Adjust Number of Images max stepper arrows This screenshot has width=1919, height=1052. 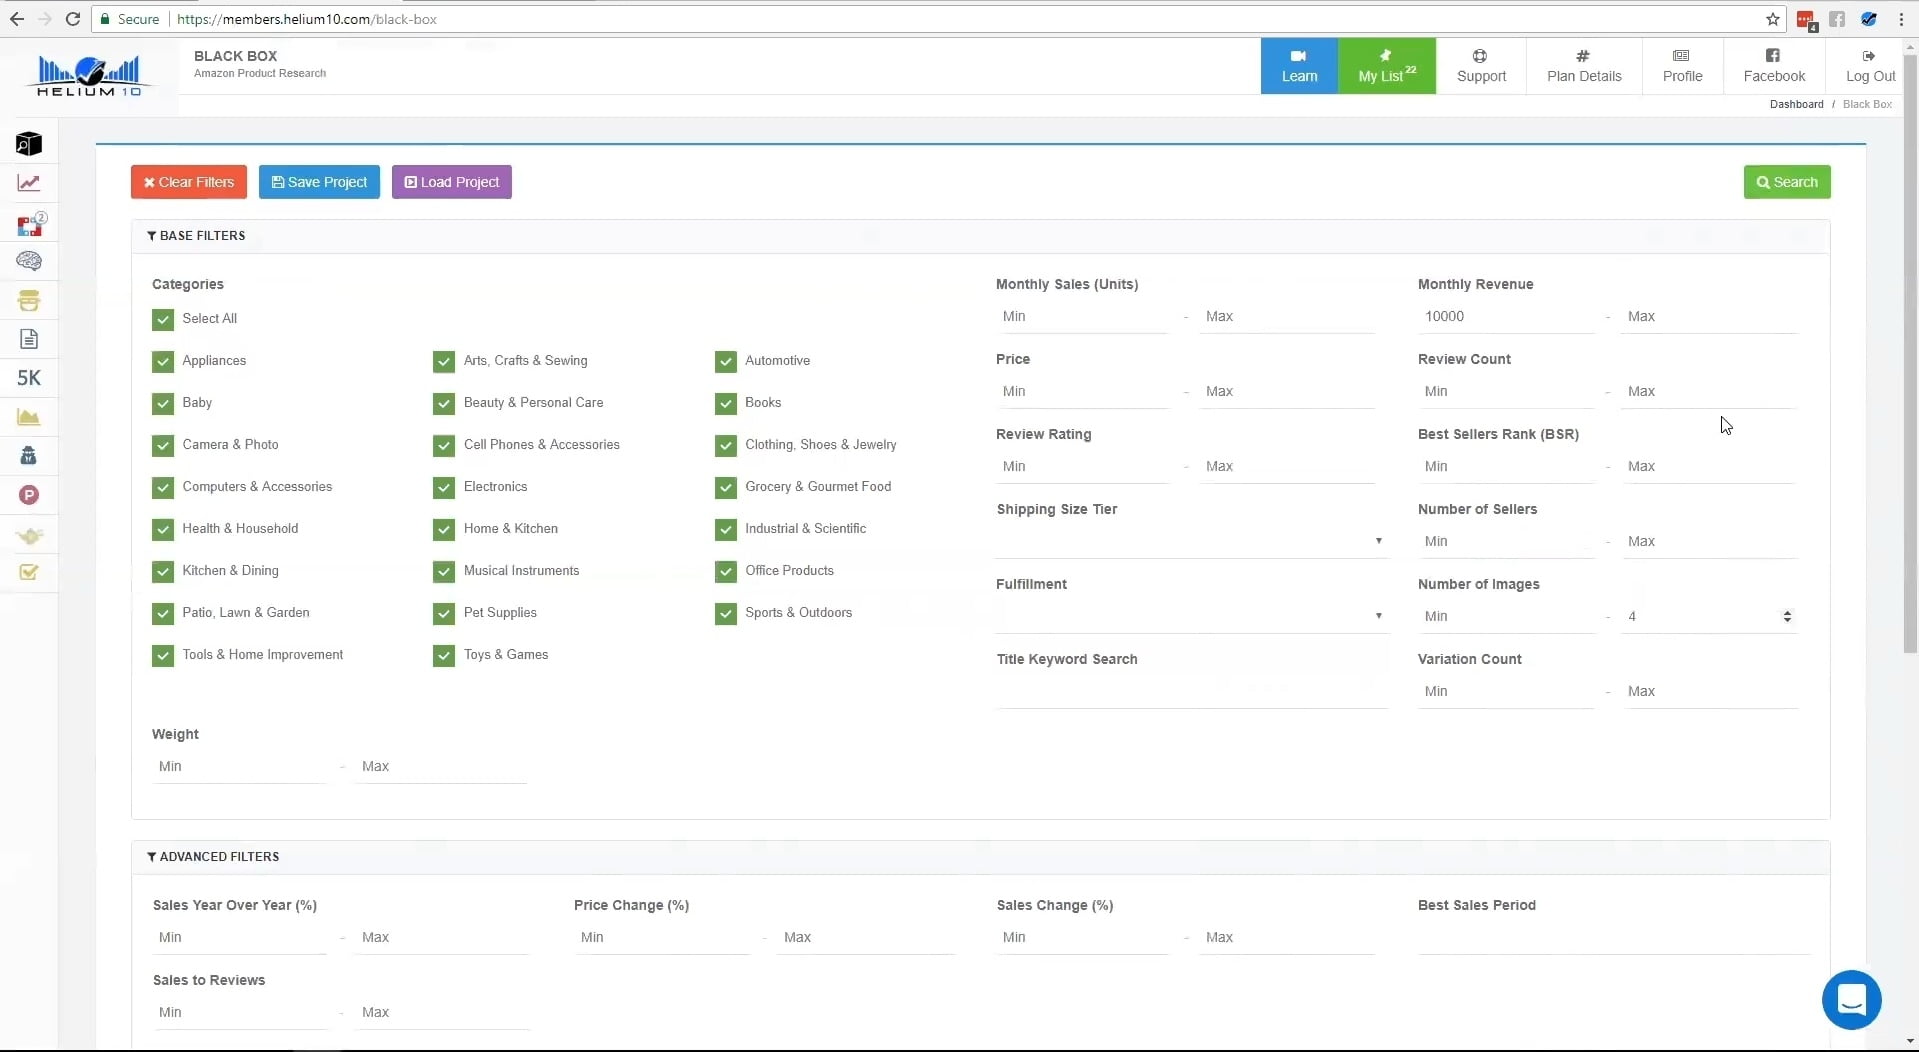click(1787, 617)
